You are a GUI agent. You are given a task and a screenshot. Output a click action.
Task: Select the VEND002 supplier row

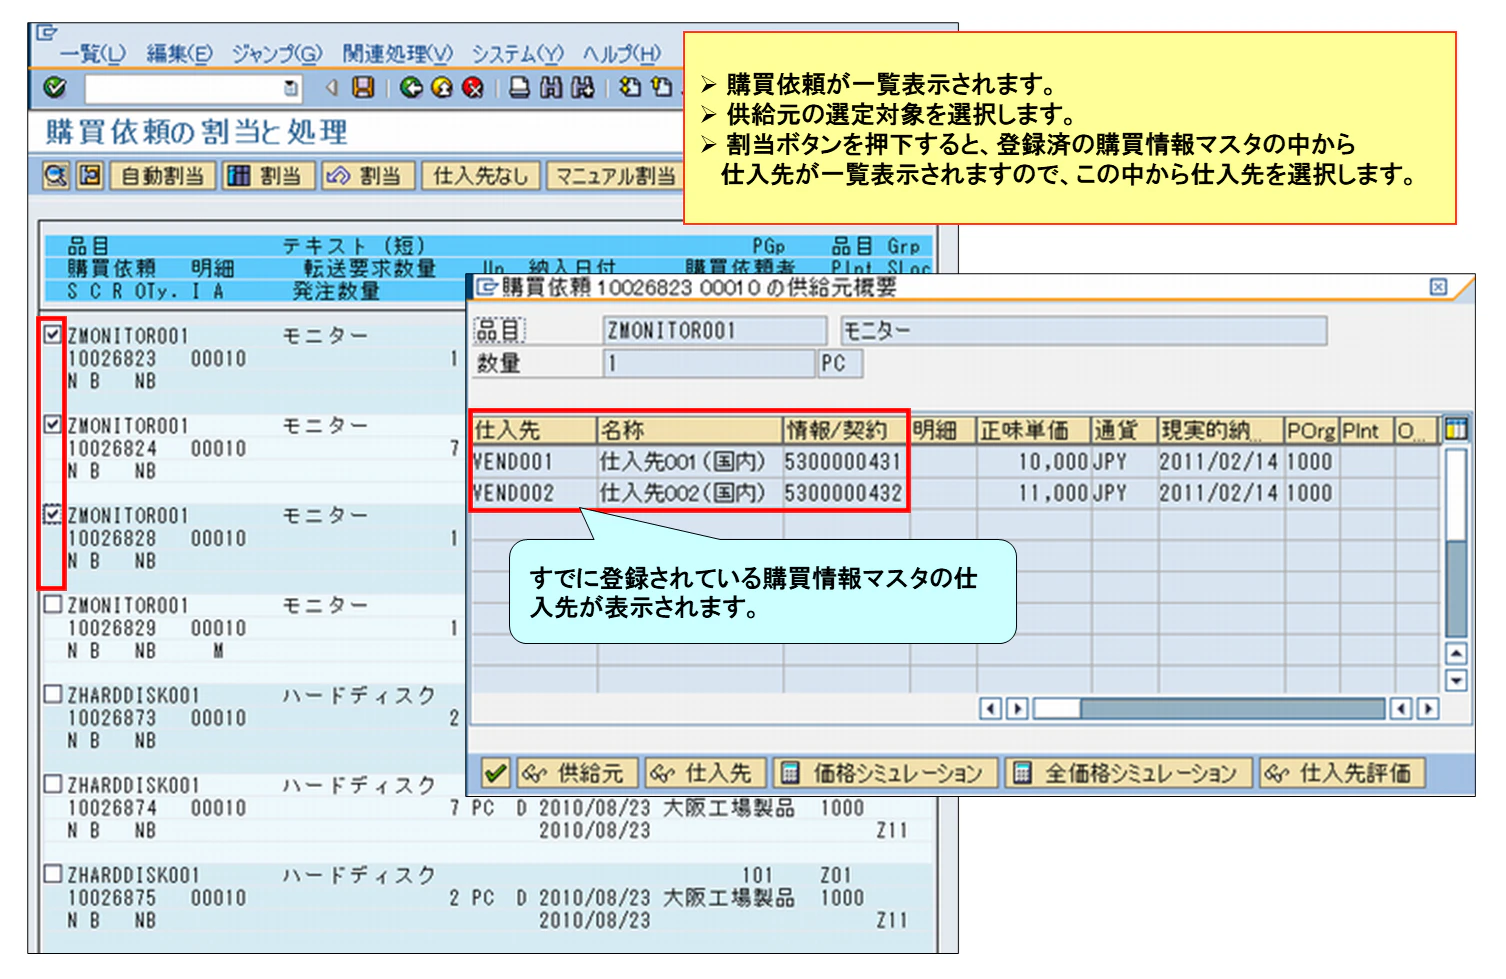955,493
